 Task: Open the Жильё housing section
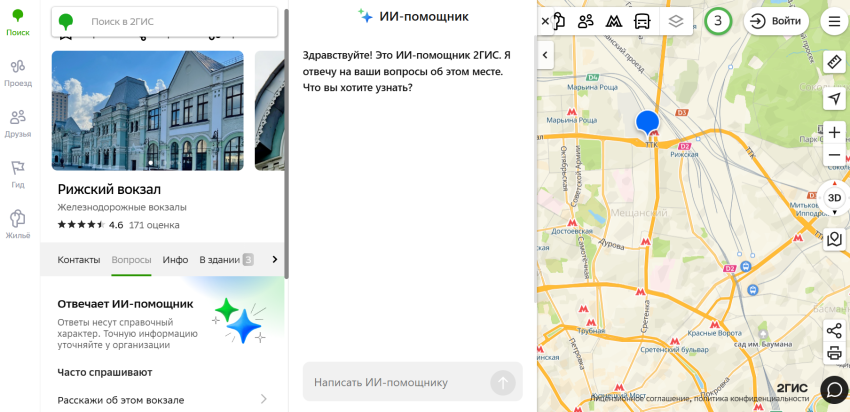(18, 224)
